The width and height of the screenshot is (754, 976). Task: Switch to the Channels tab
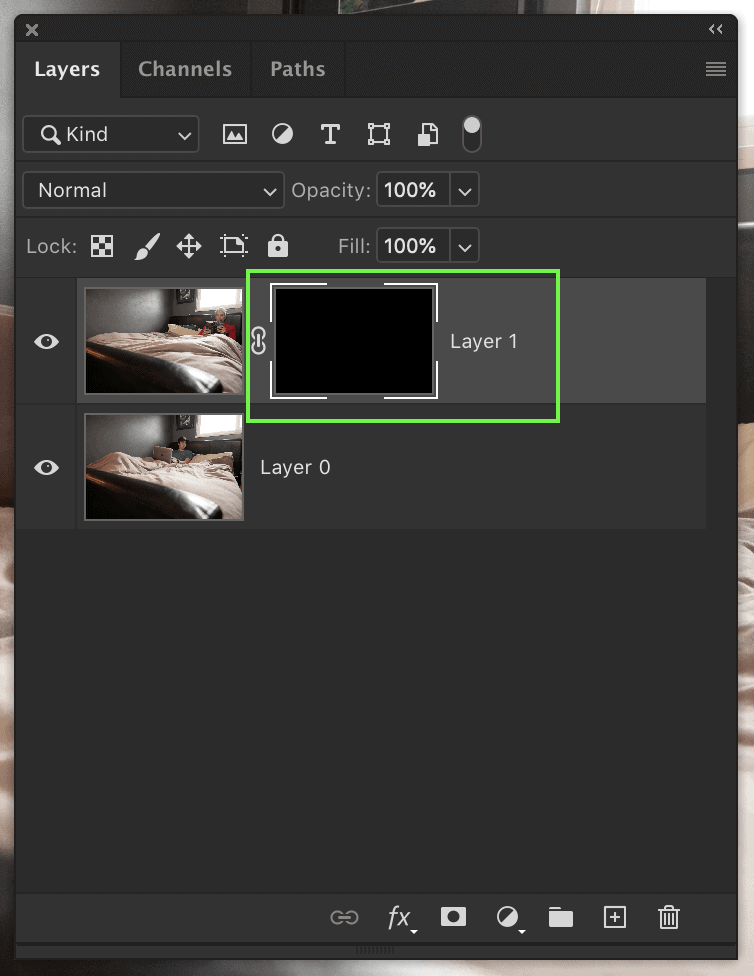tap(185, 69)
